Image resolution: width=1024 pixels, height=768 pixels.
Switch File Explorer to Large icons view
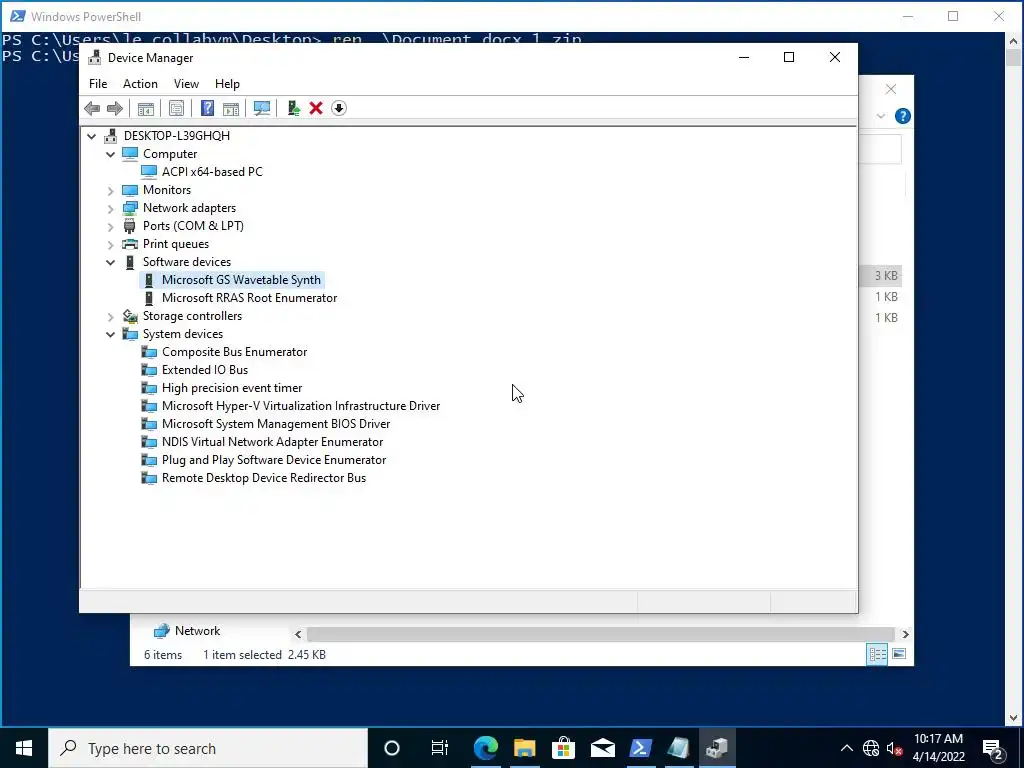(x=899, y=654)
